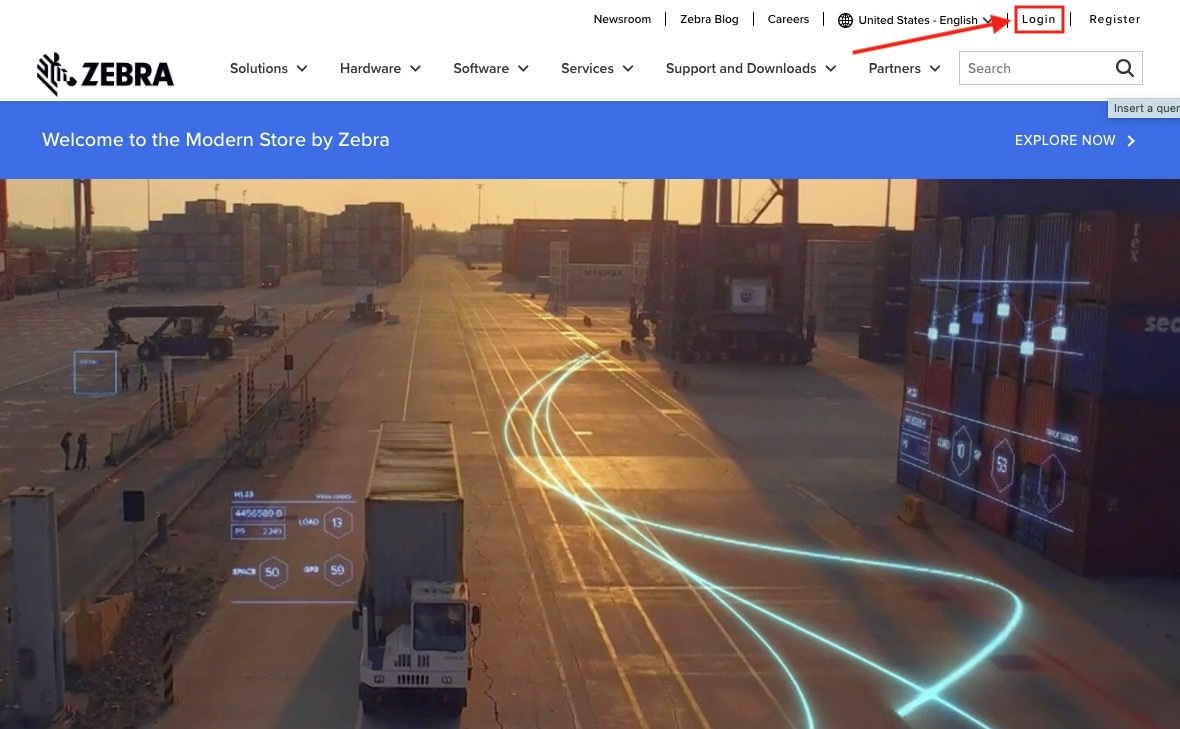The width and height of the screenshot is (1180, 729).
Task: Click the Register link
Action: click(x=1114, y=19)
